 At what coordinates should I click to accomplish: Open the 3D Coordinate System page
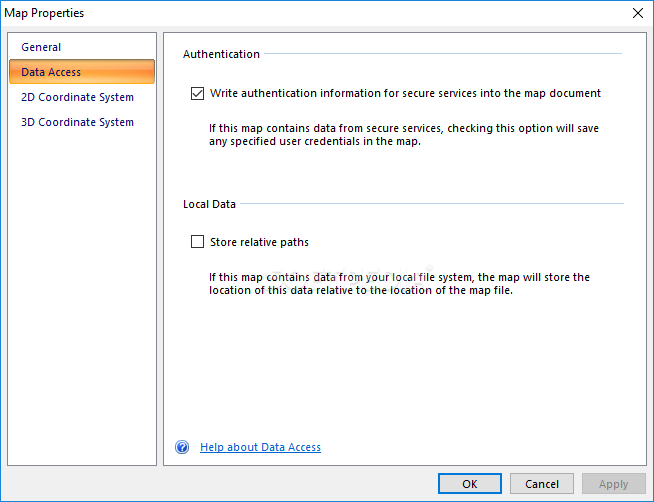click(78, 122)
